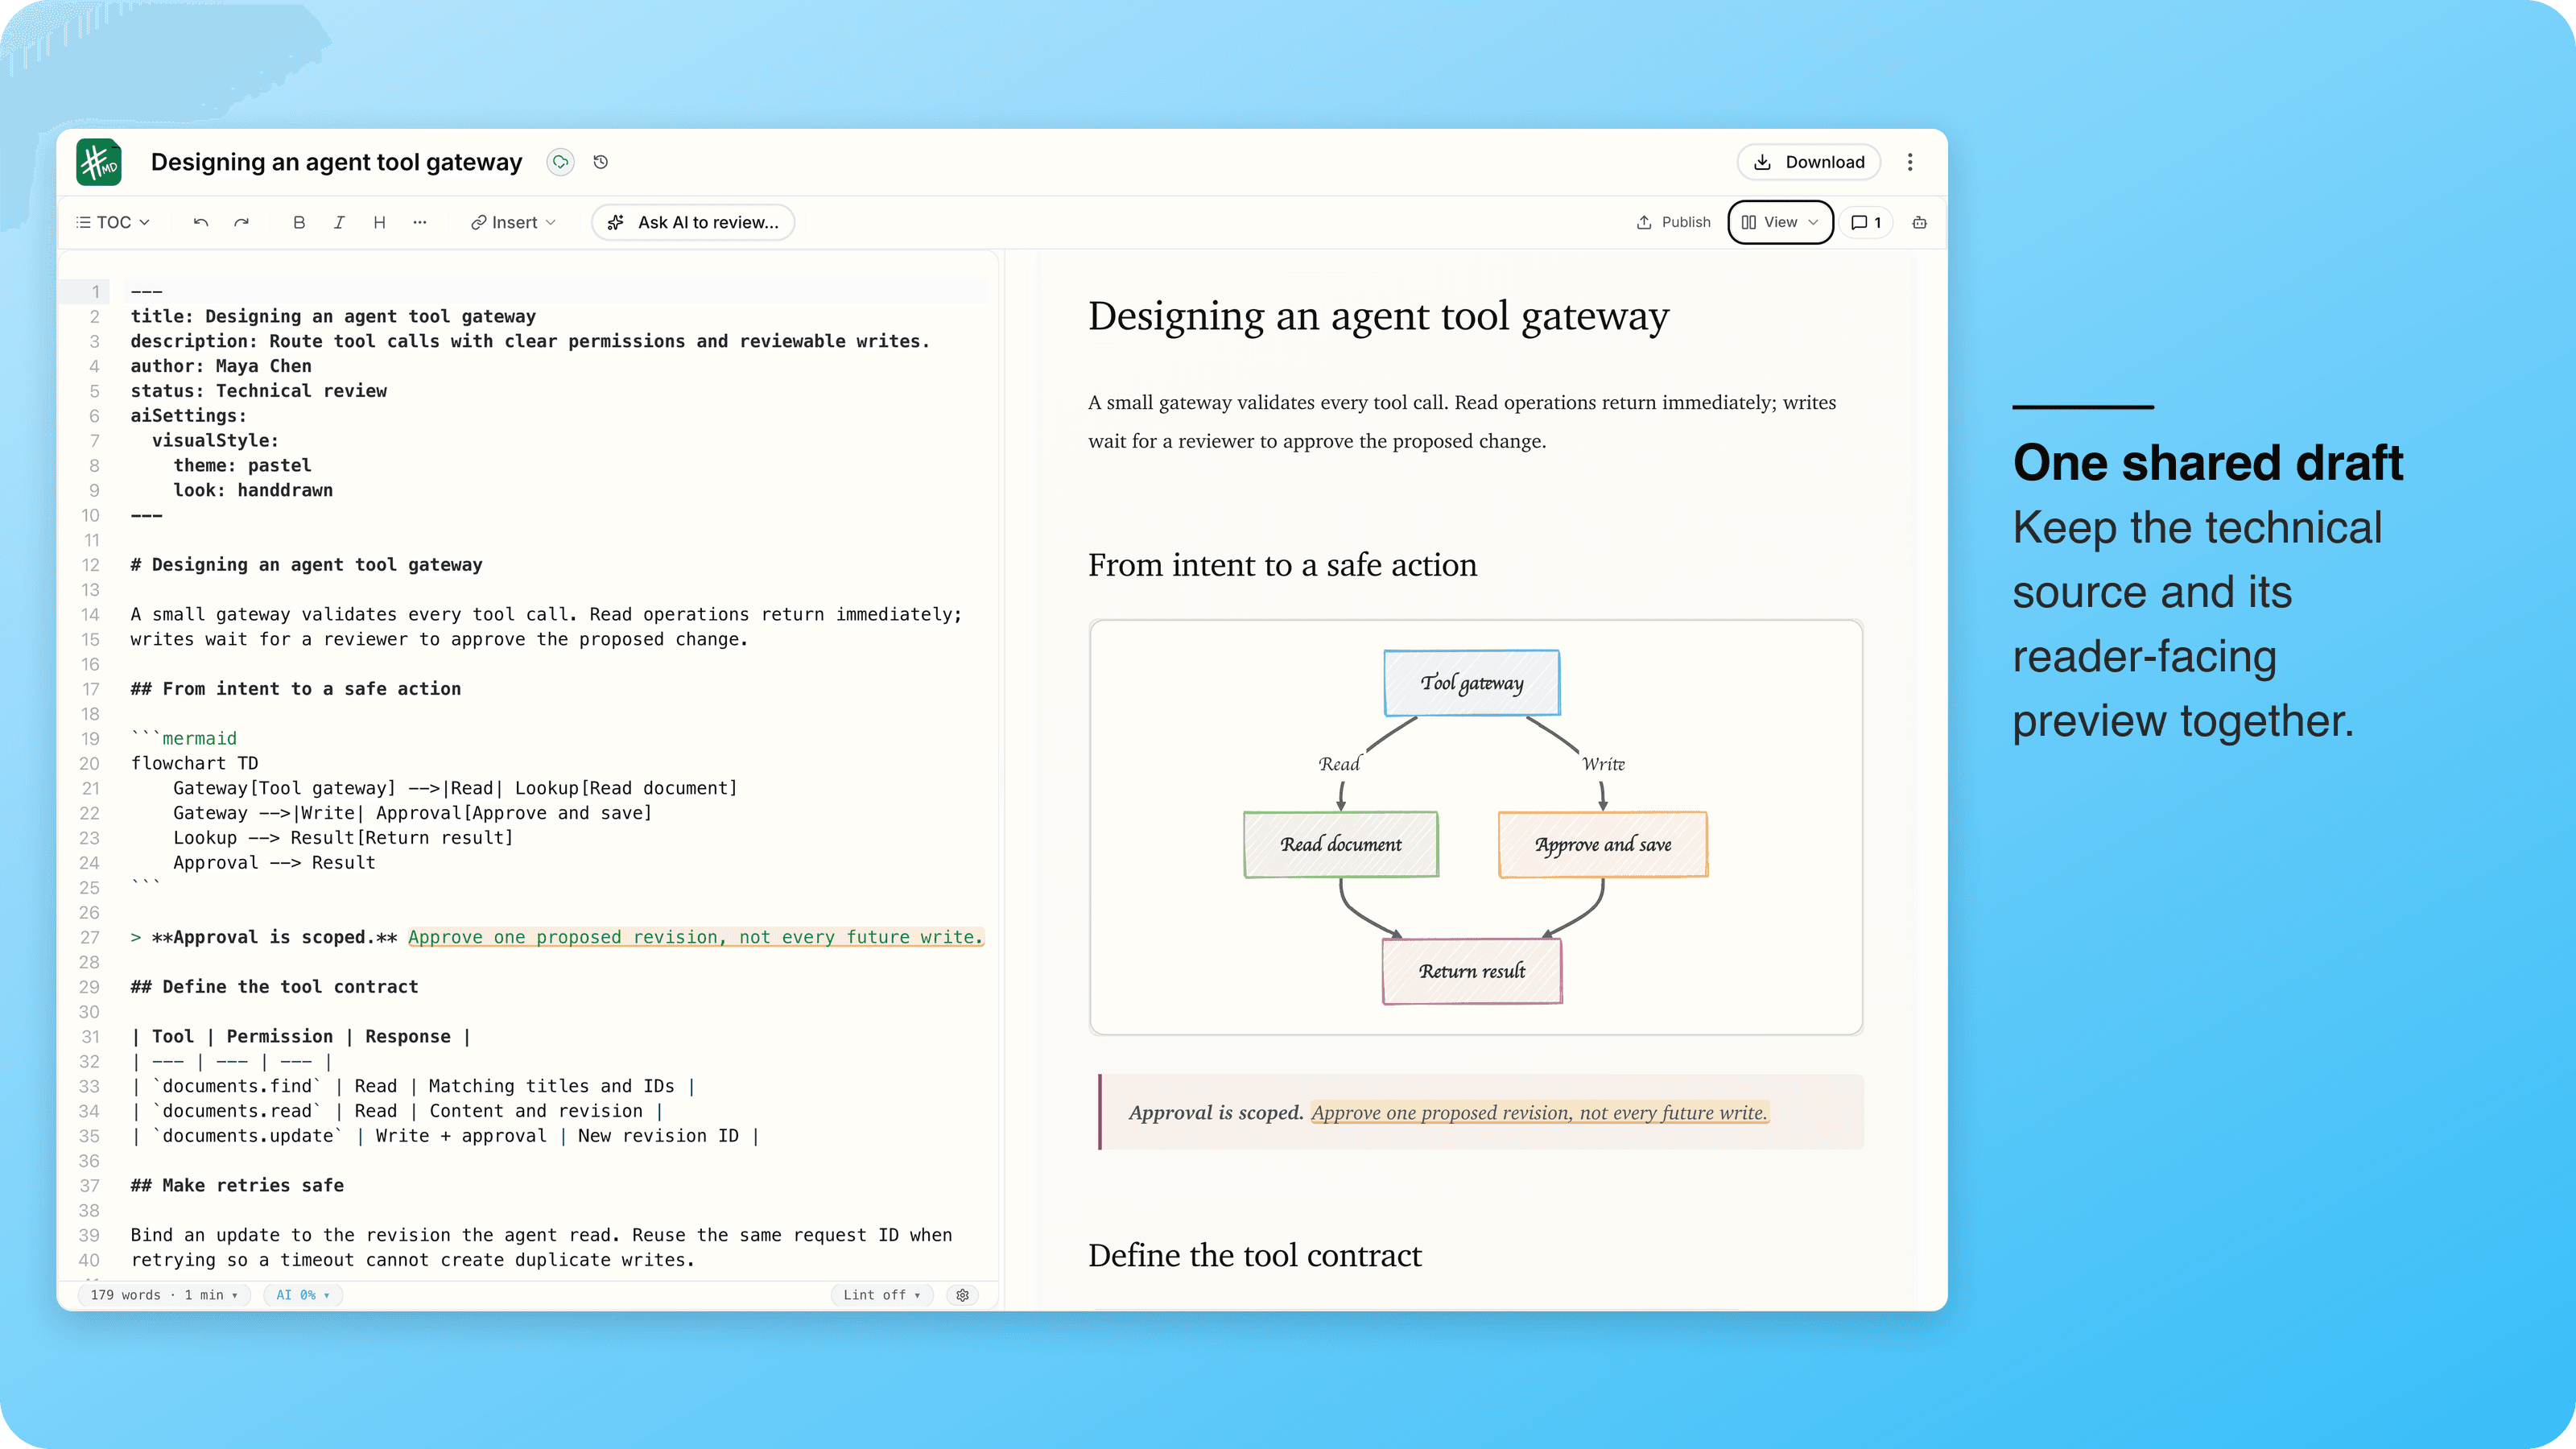Click the 'Return result' diagram node
Image resolution: width=2576 pixels, height=1449 pixels.
pyautogui.click(x=1471, y=971)
